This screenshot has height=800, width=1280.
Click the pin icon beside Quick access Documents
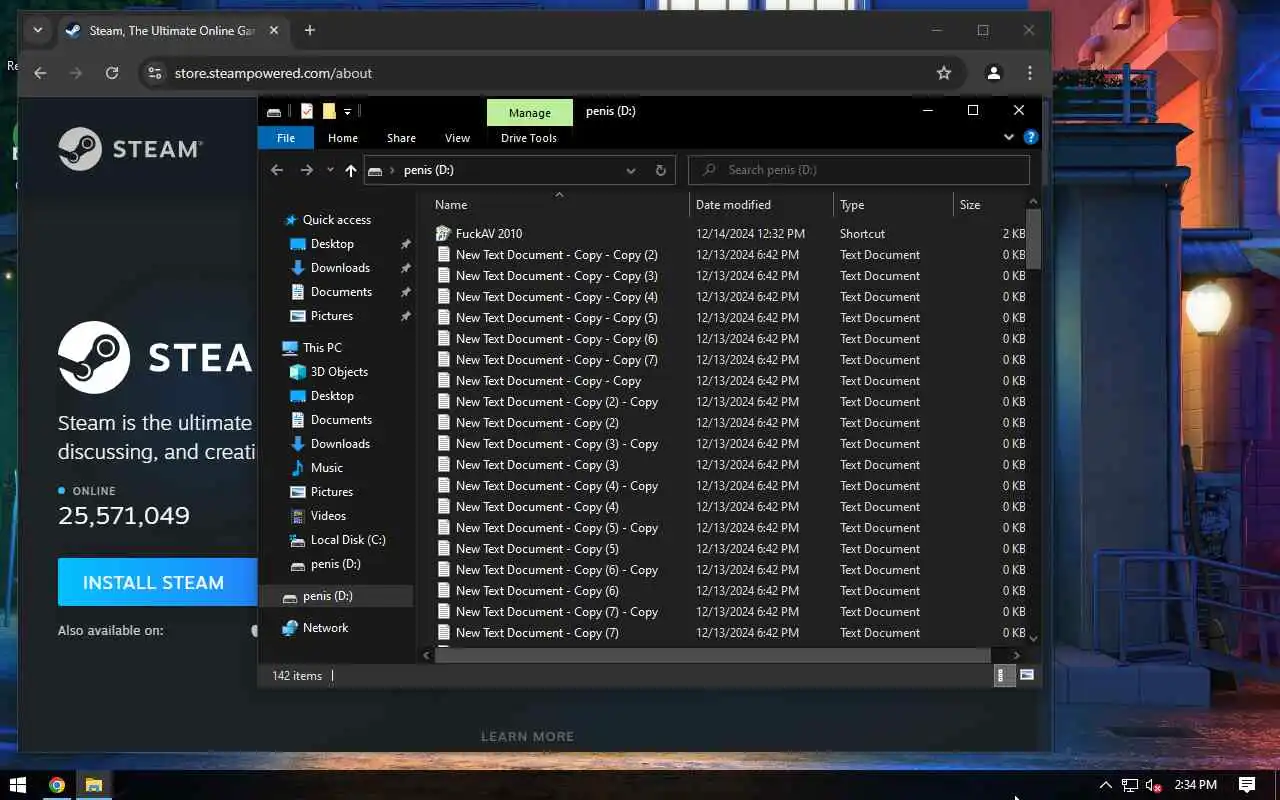pos(405,292)
